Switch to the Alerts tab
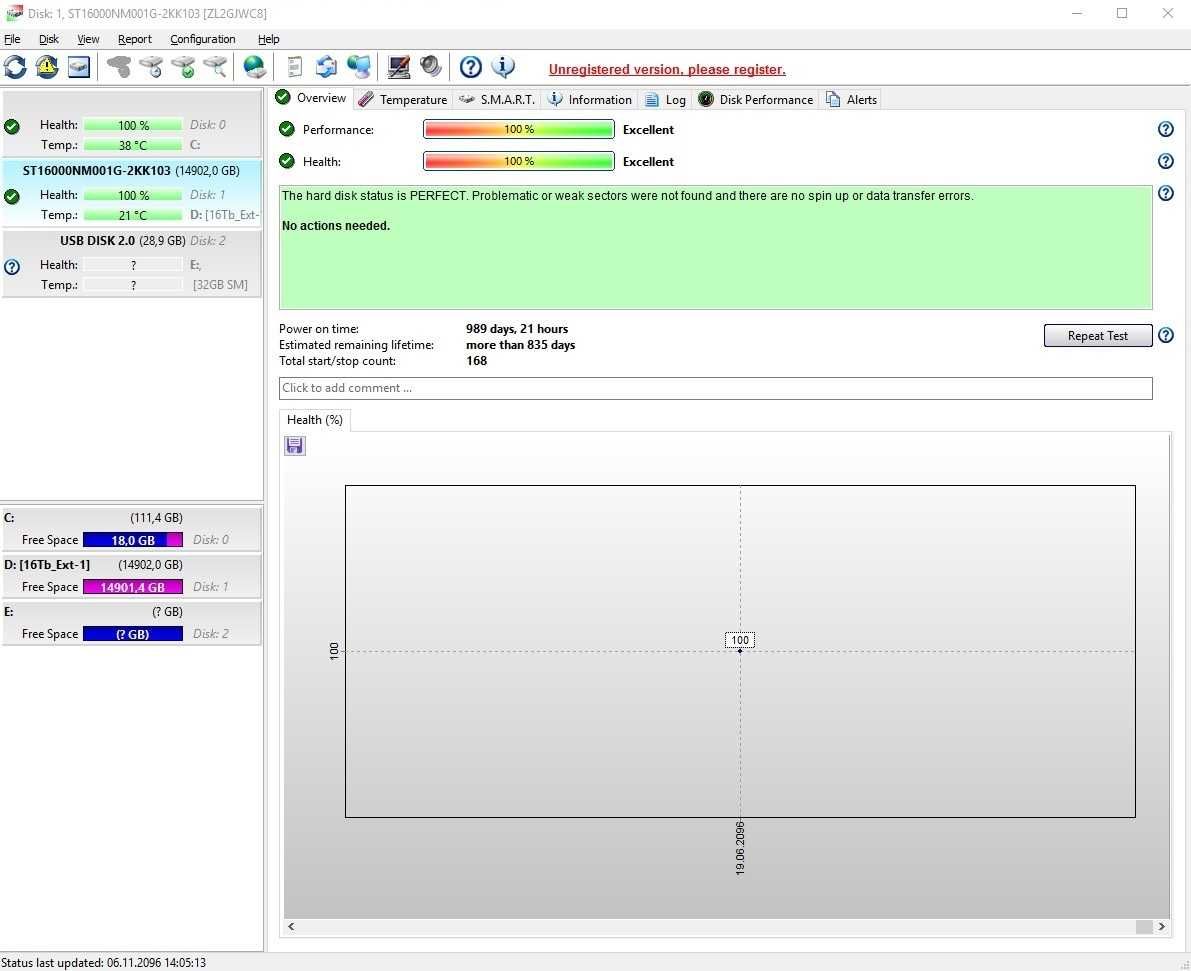 pyautogui.click(x=851, y=100)
